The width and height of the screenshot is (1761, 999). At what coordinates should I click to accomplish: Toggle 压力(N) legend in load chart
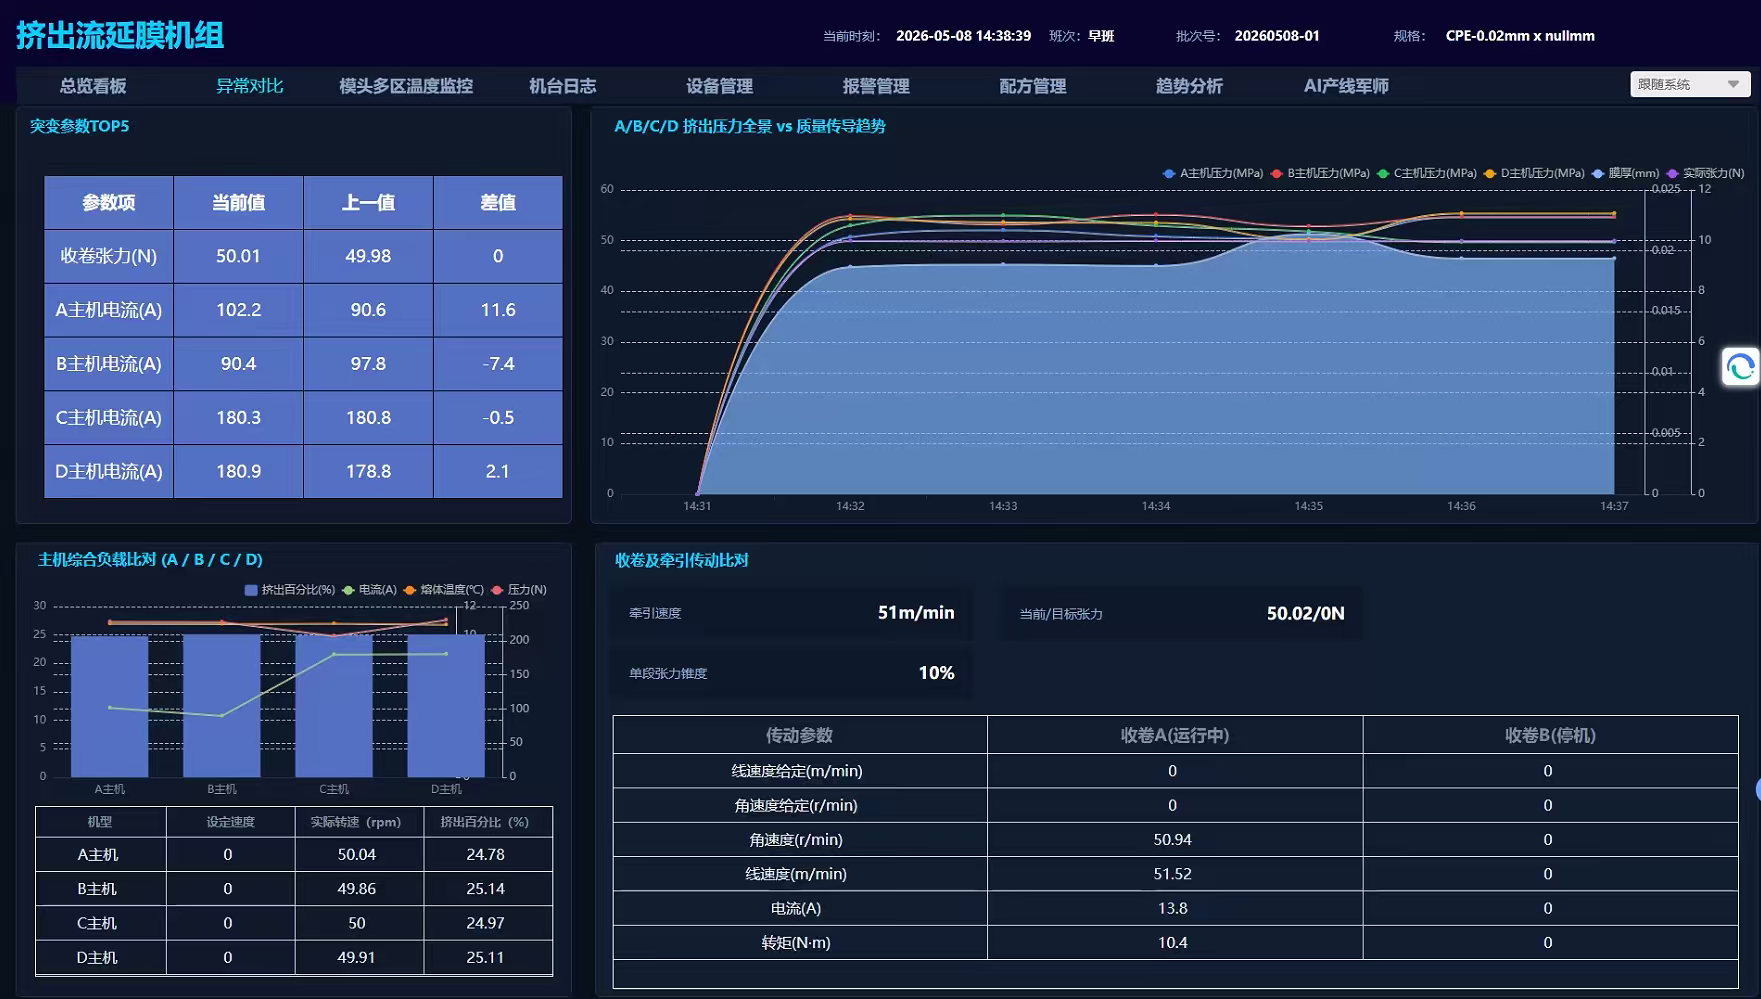[519, 590]
